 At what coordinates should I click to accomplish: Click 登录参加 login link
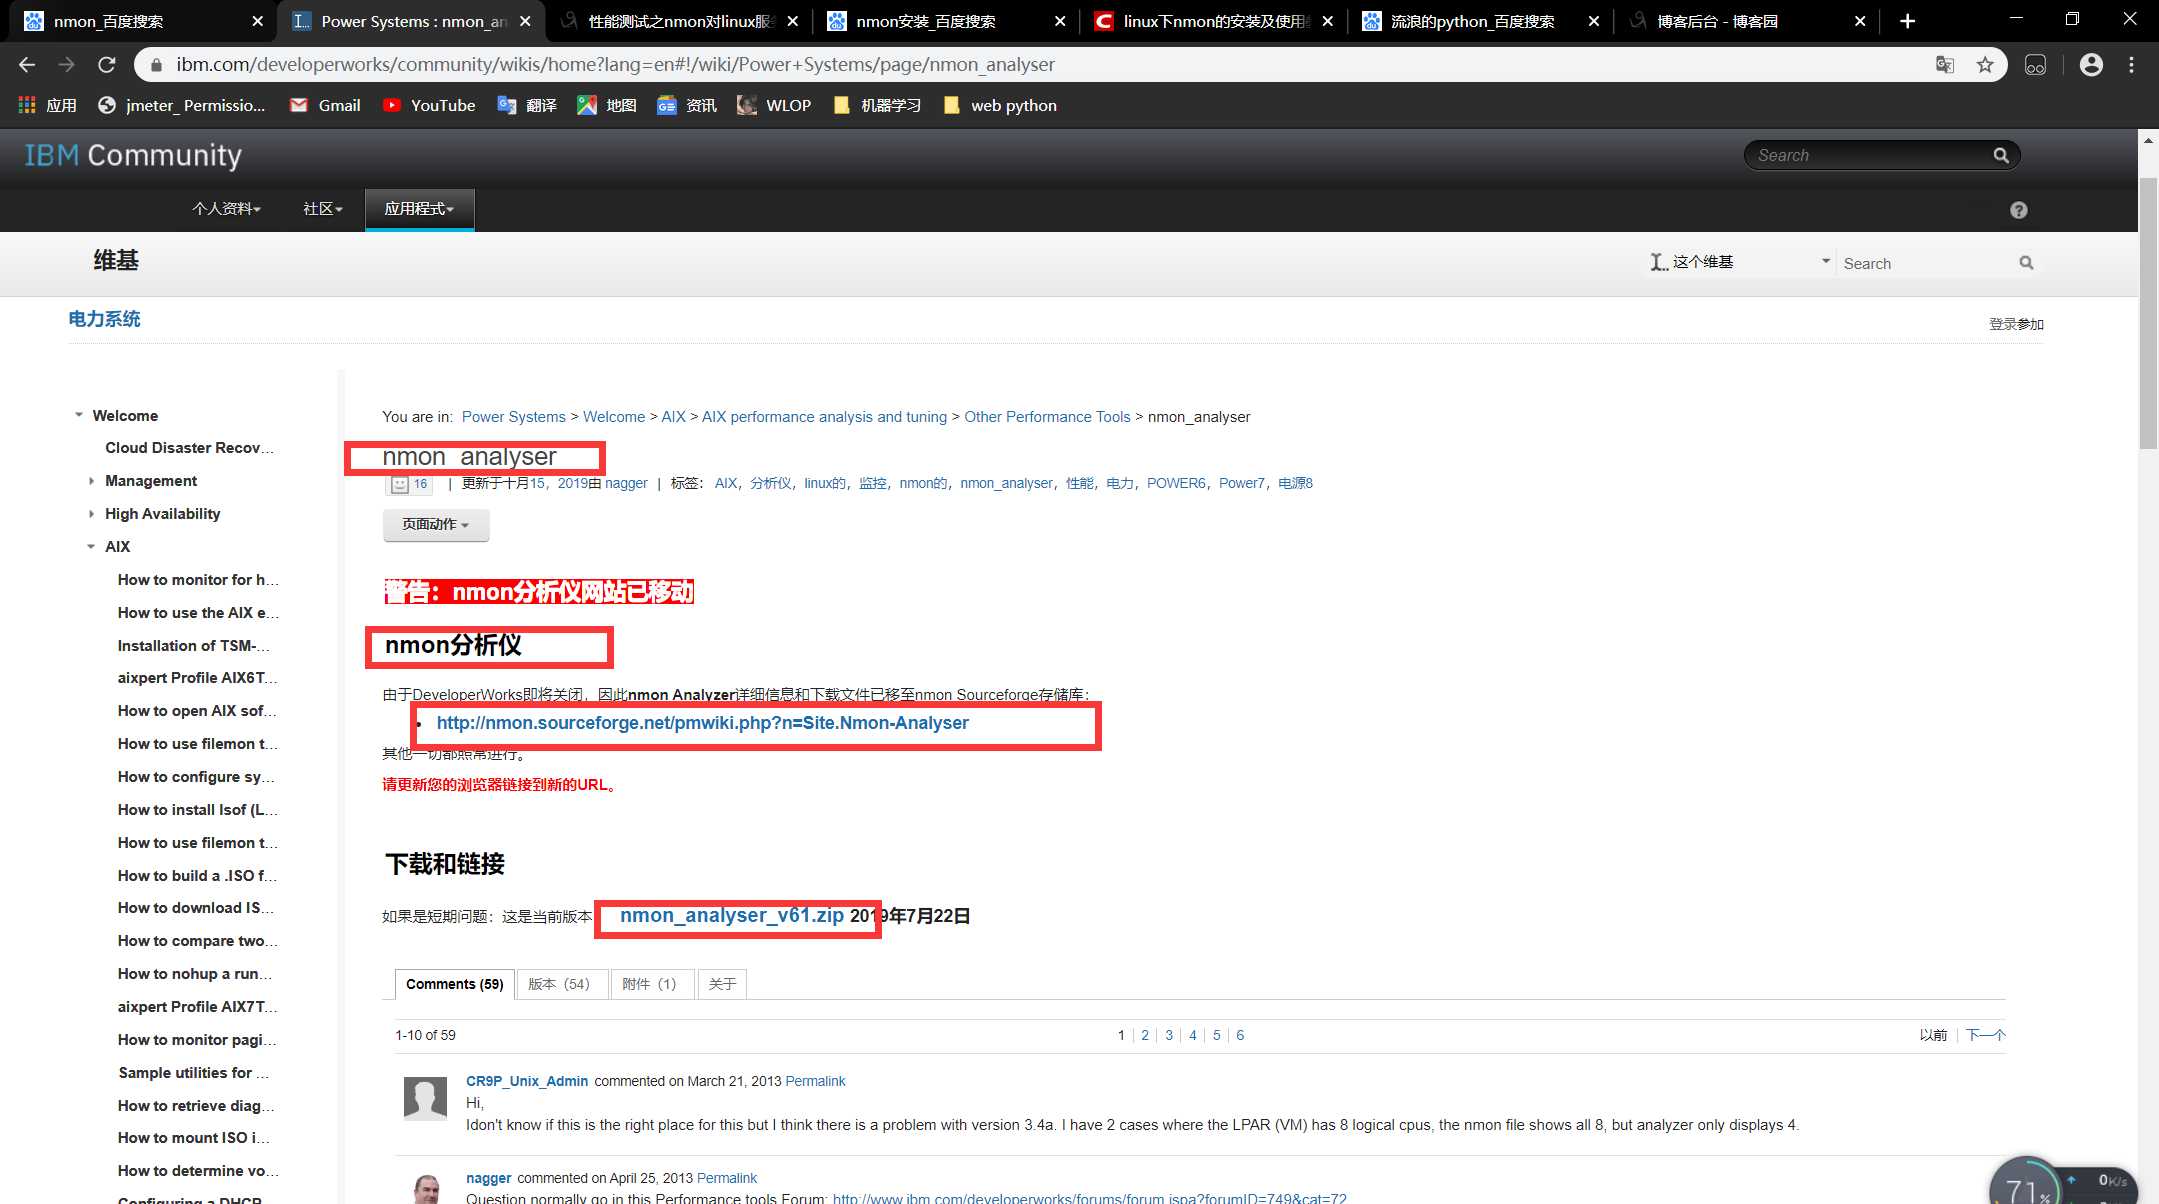pos(2016,324)
